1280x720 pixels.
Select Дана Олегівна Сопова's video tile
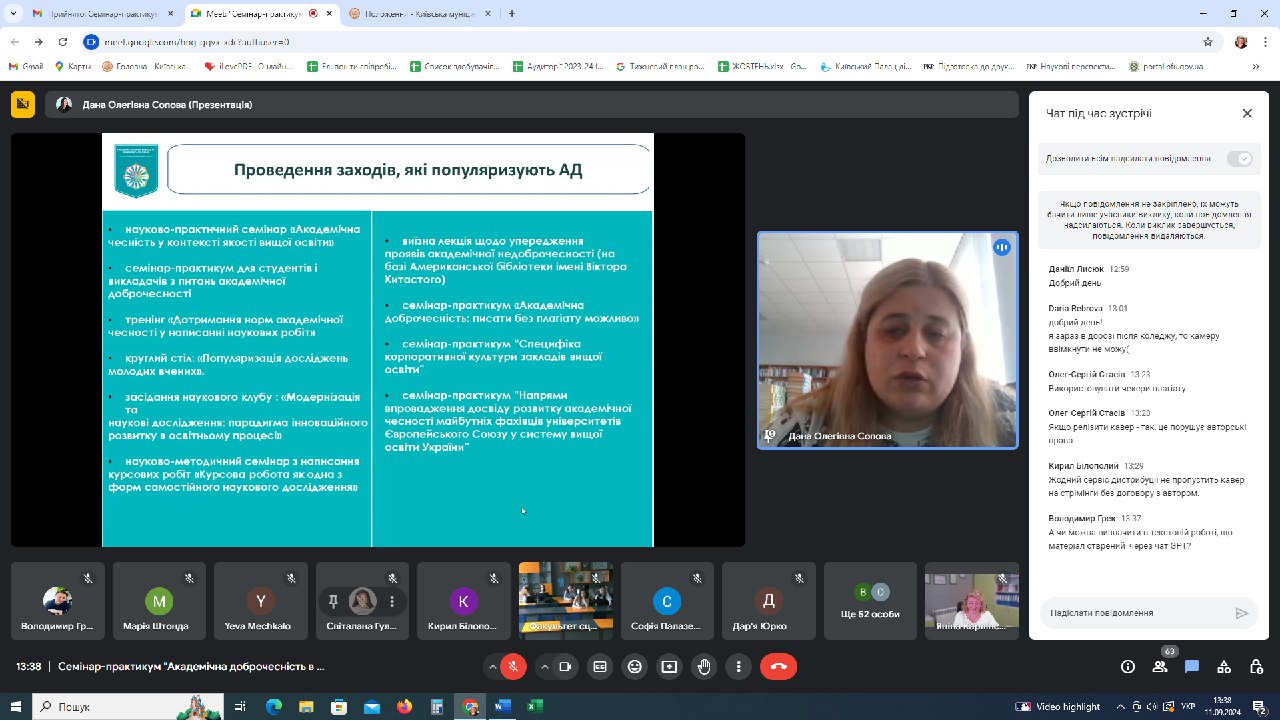(887, 340)
